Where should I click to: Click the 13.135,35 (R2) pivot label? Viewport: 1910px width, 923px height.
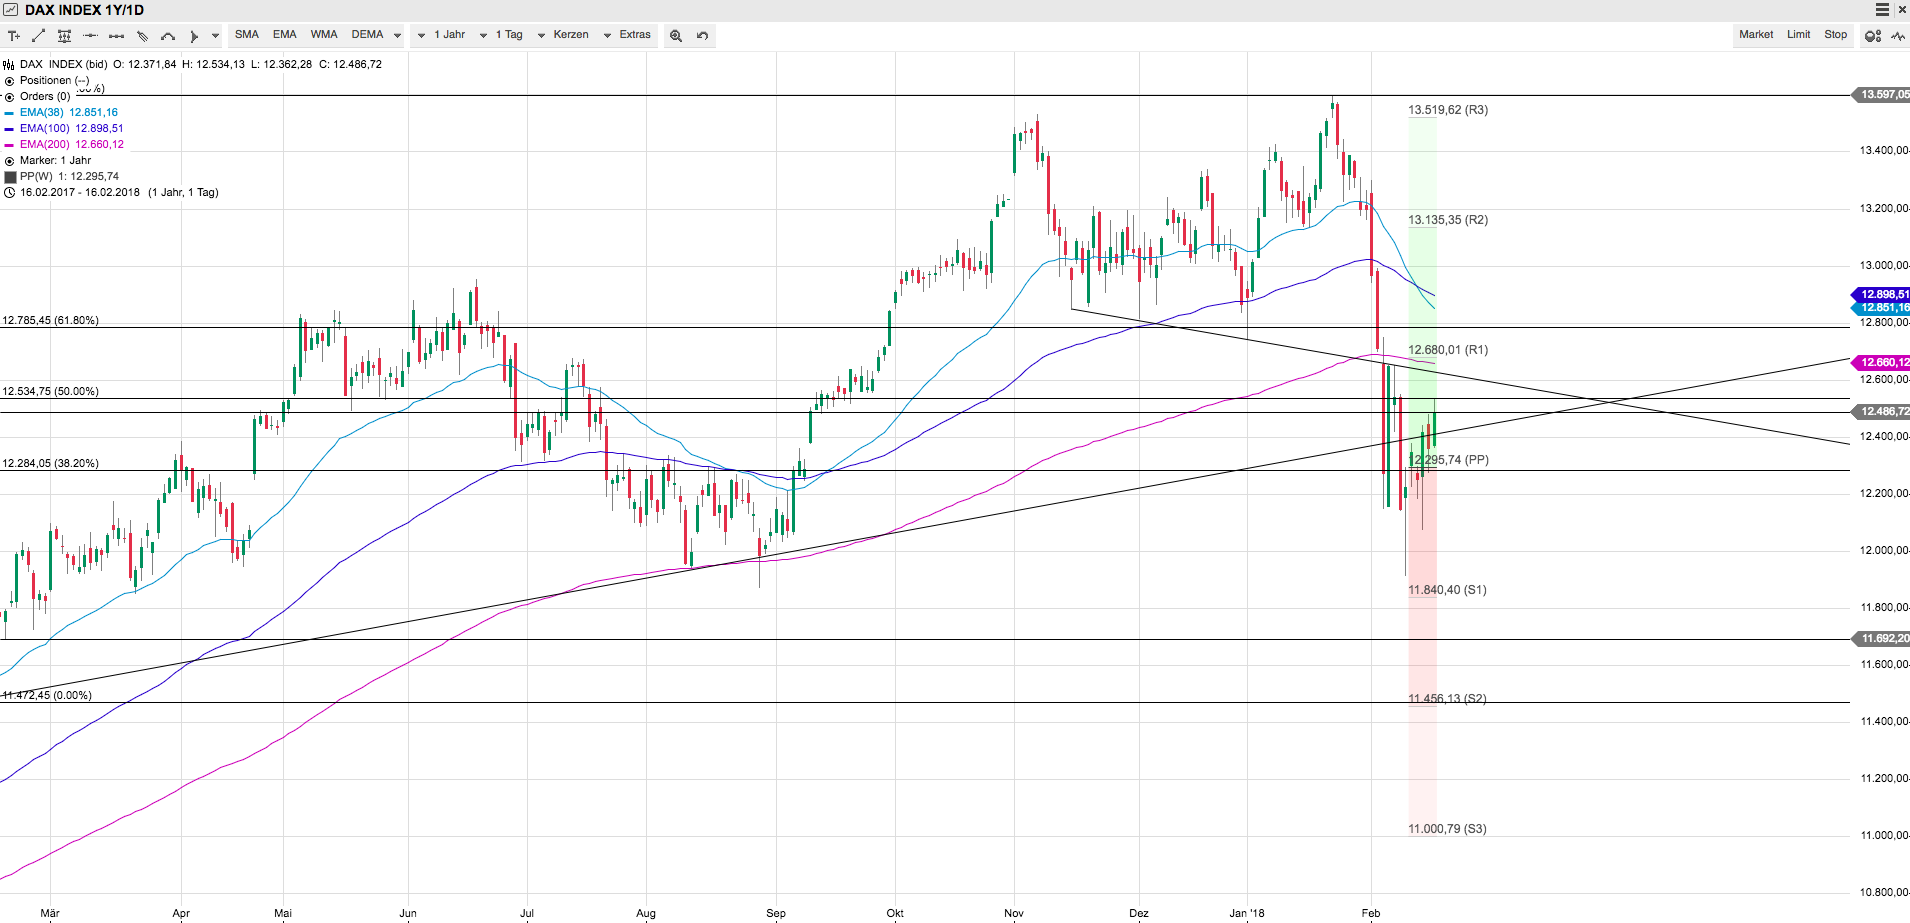pos(1448,220)
